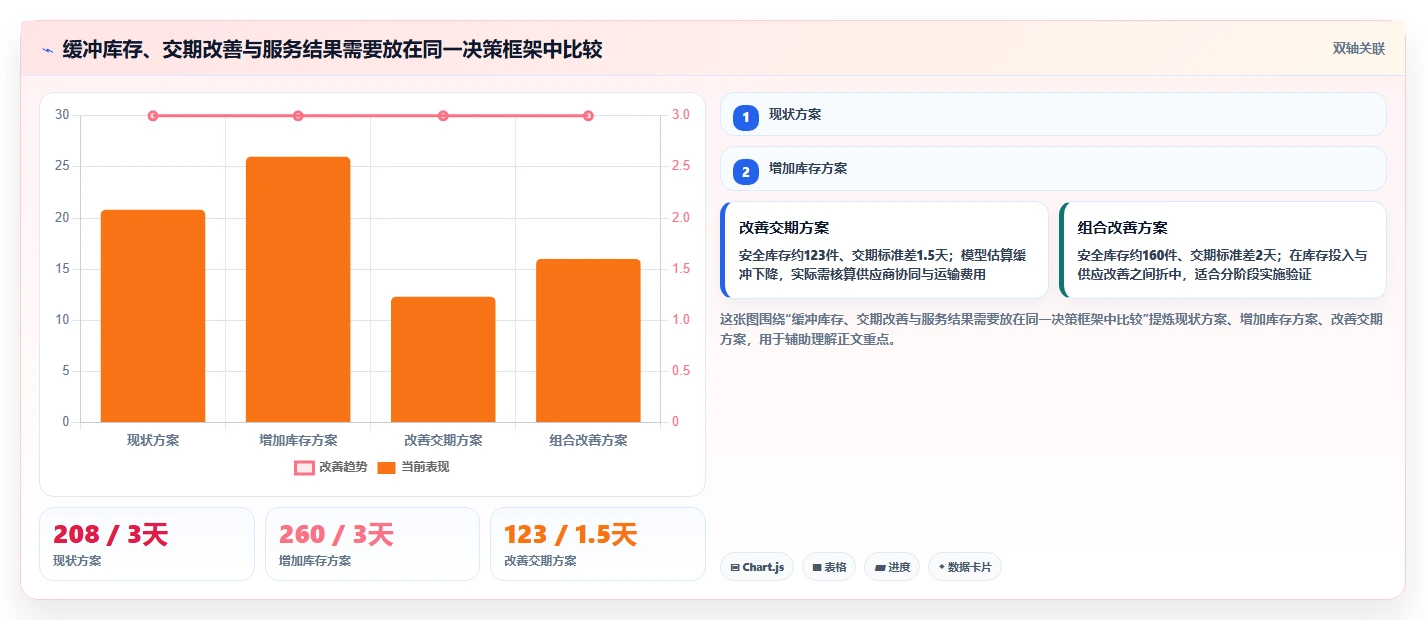Click the number 2 badge

pyautogui.click(x=745, y=172)
